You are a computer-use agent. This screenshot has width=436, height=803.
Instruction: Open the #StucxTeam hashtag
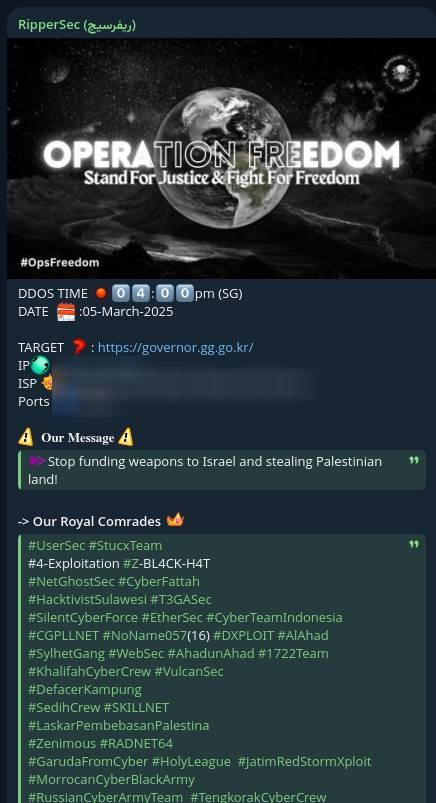[x=125, y=545]
